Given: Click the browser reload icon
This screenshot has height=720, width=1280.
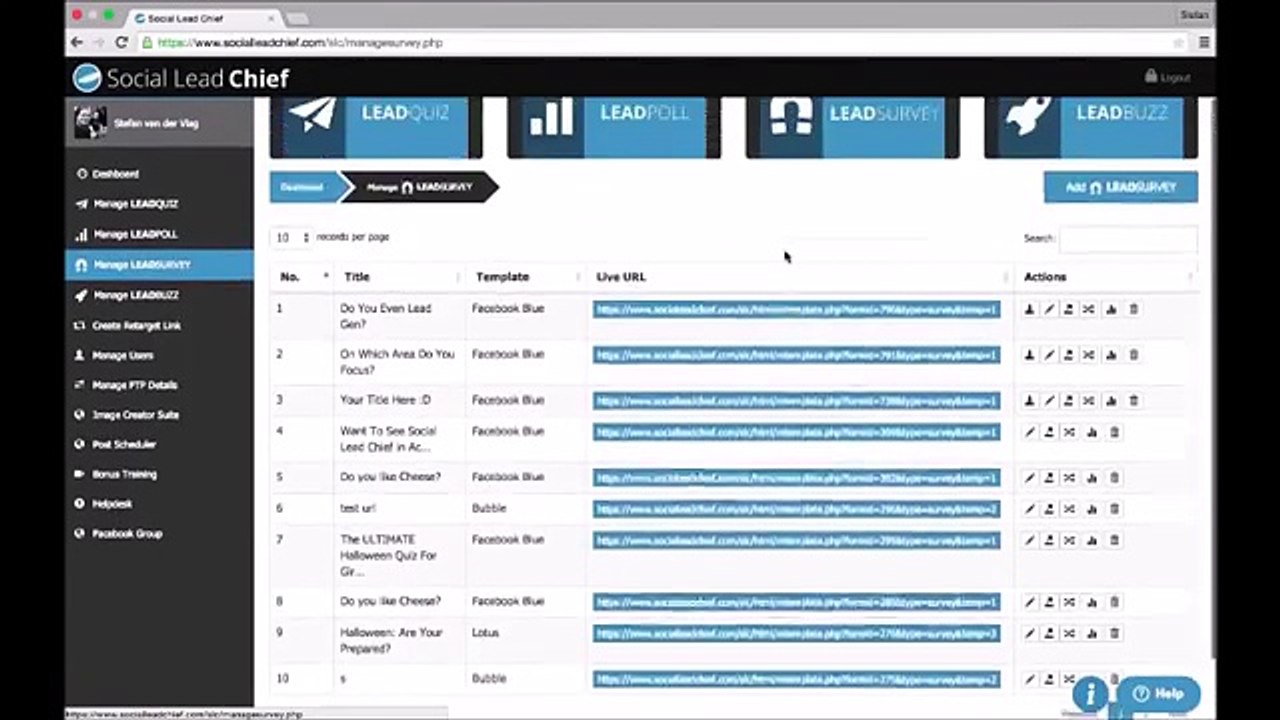Looking at the screenshot, I should point(122,42).
